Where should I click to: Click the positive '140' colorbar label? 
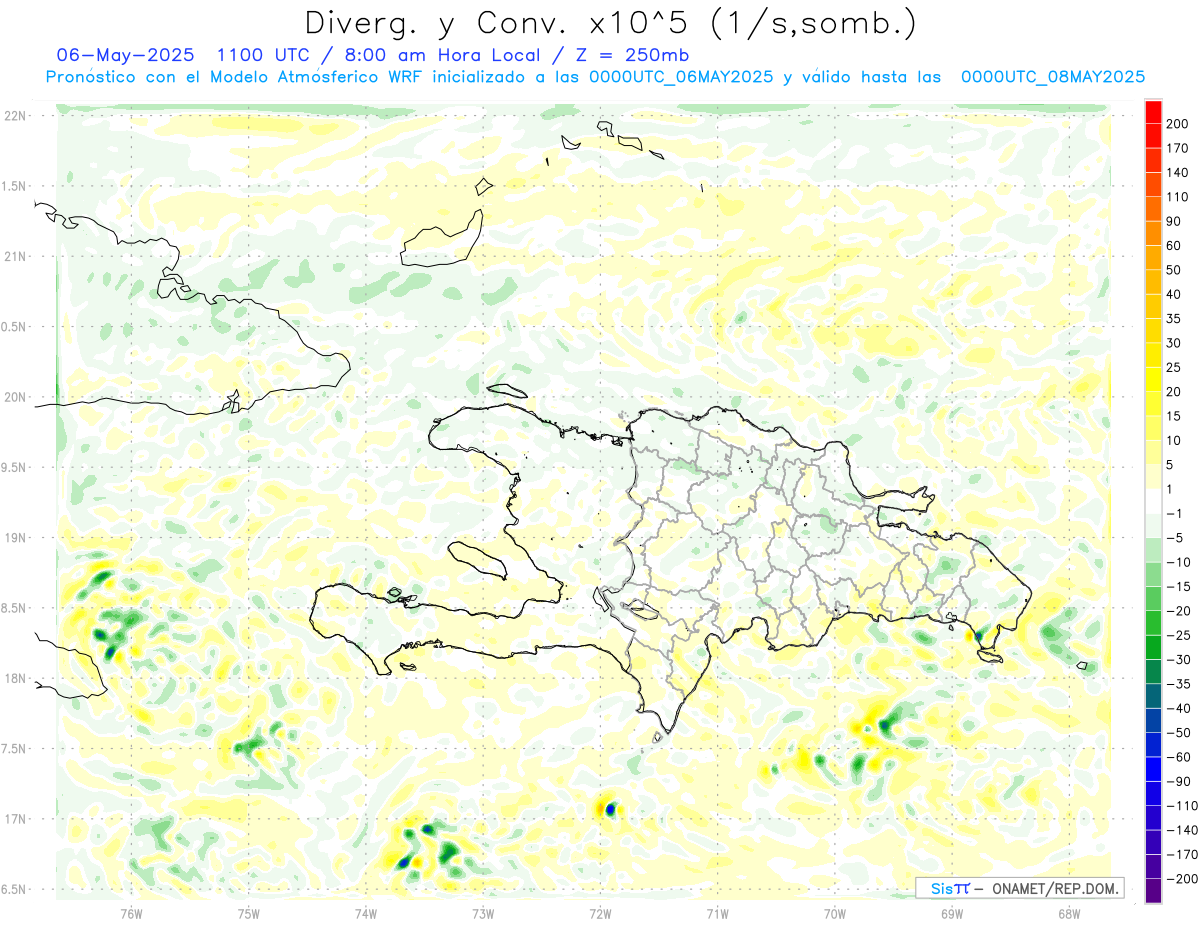coord(1177,173)
